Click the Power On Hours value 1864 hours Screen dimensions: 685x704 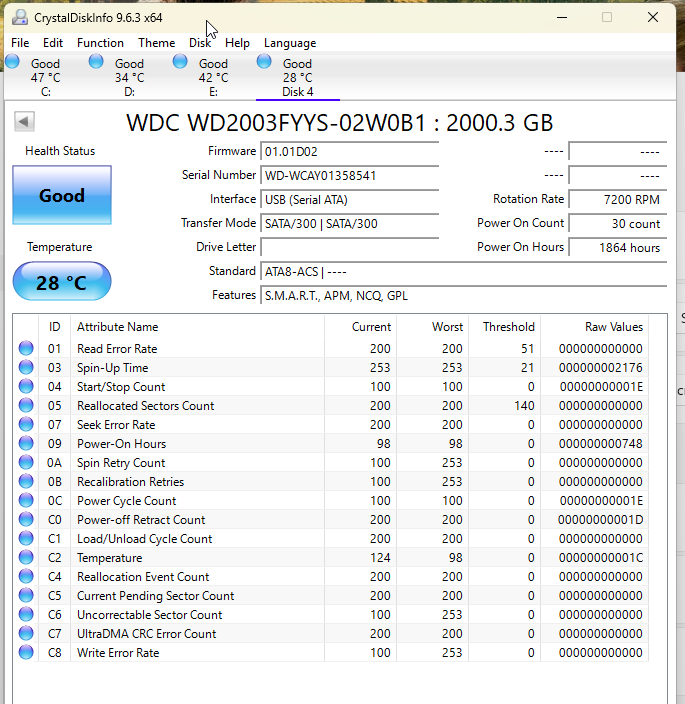(x=618, y=247)
